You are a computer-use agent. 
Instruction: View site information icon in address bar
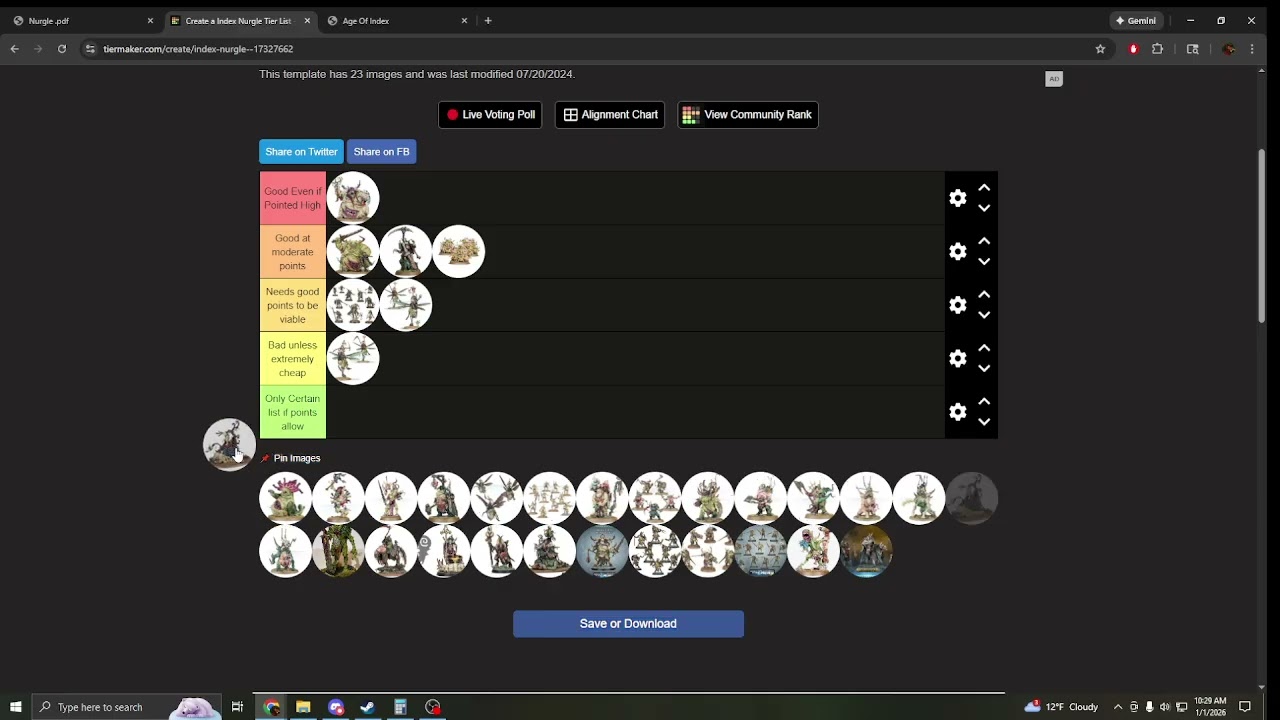[91, 49]
